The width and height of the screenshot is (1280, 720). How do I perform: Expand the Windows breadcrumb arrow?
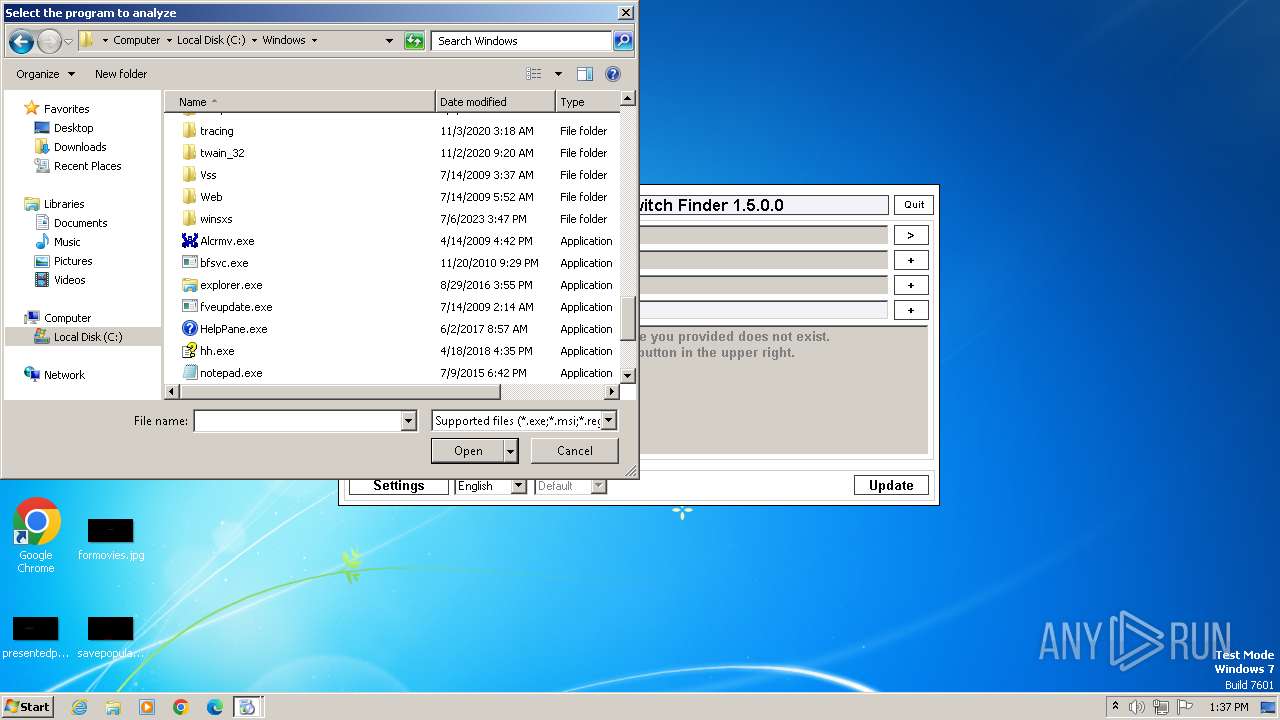pos(314,41)
